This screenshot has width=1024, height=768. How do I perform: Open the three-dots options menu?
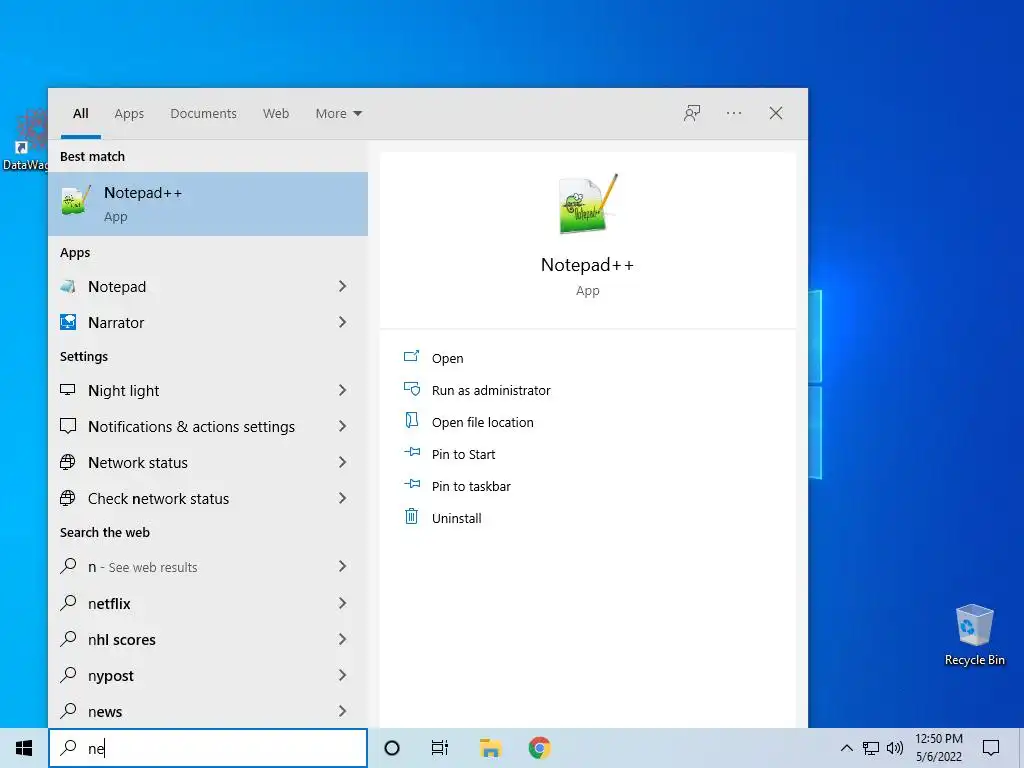pyautogui.click(x=734, y=113)
